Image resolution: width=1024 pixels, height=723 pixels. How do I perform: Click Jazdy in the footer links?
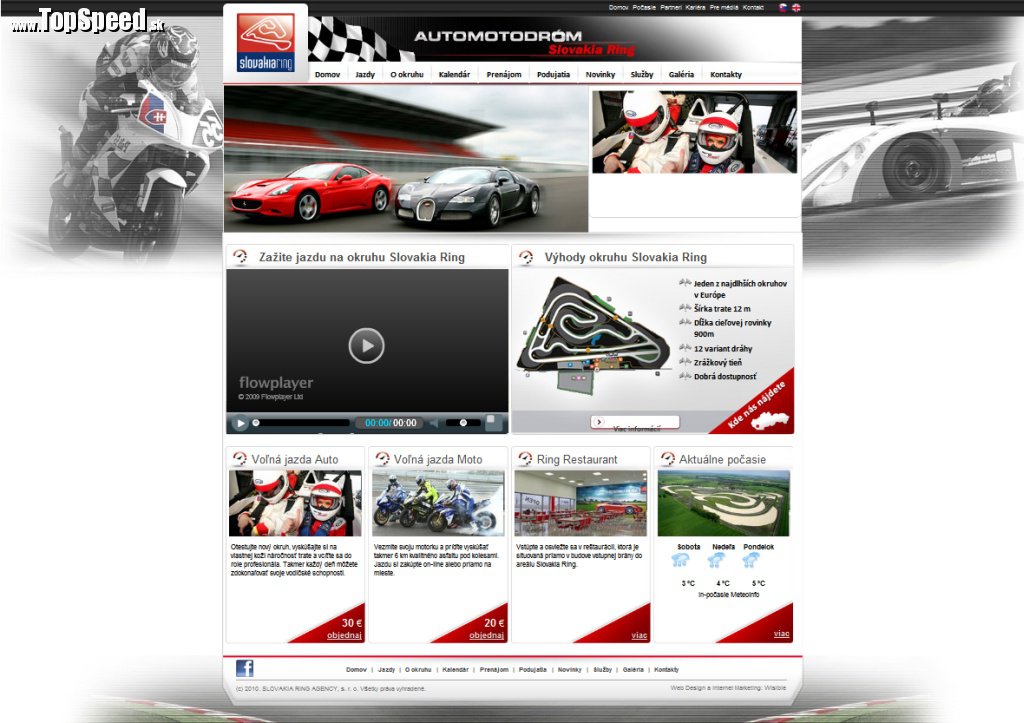pyautogui.click(x=387, y=669)
